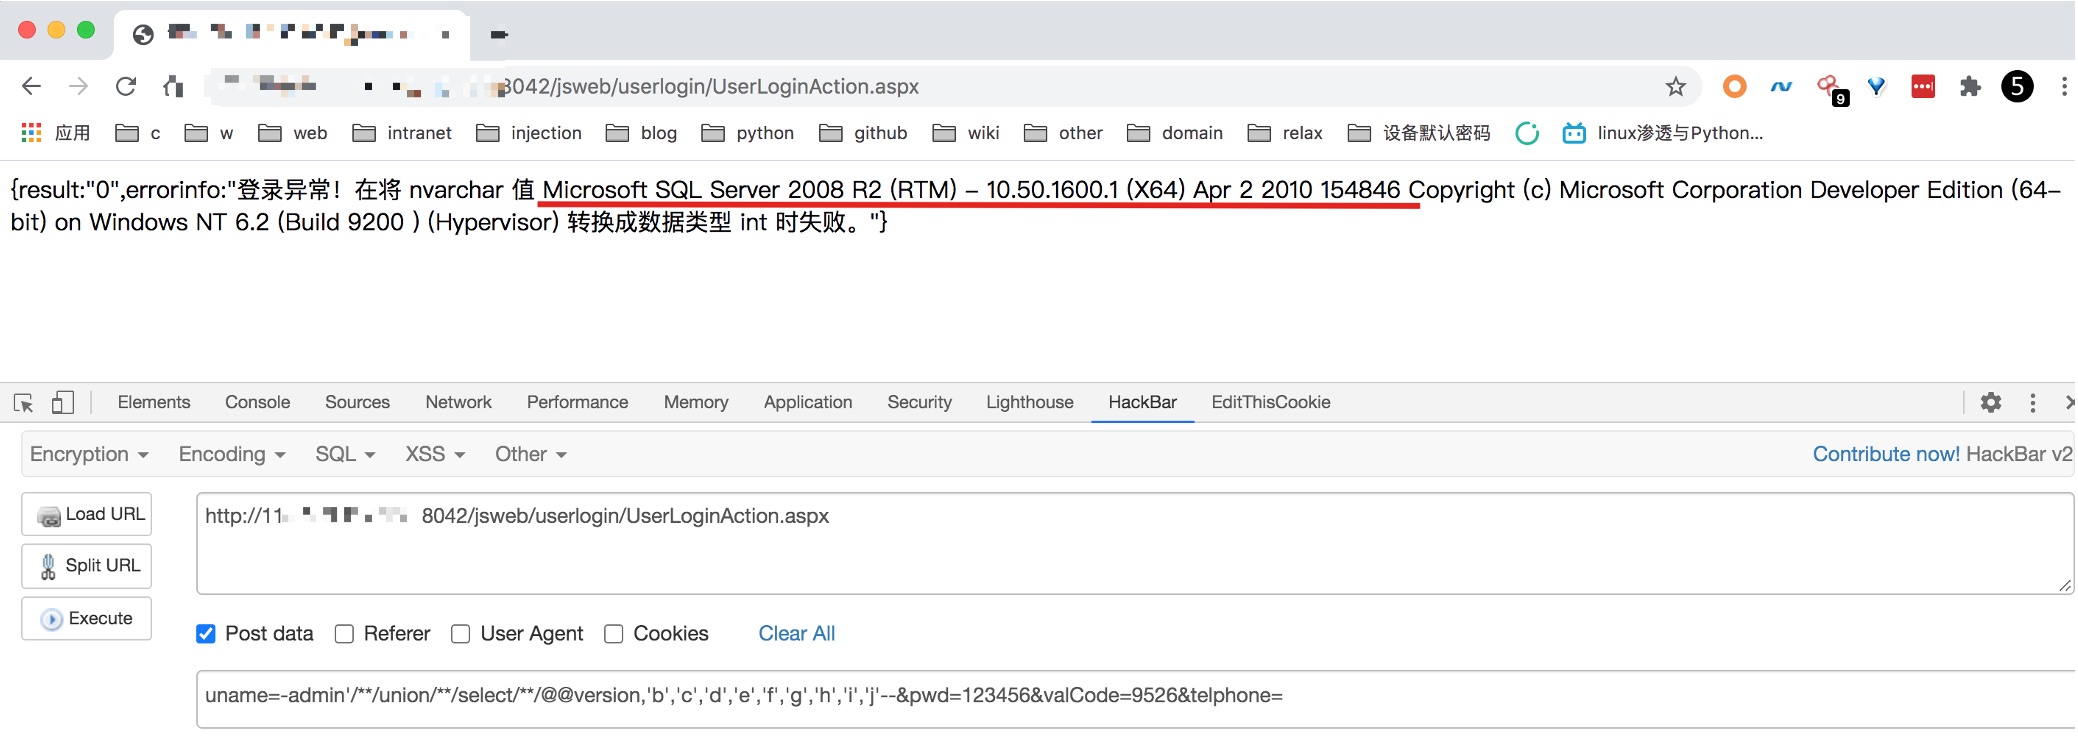Open the blue Y extension icon
This screenshot has height=736, width=2078.
pos(1876,87)
